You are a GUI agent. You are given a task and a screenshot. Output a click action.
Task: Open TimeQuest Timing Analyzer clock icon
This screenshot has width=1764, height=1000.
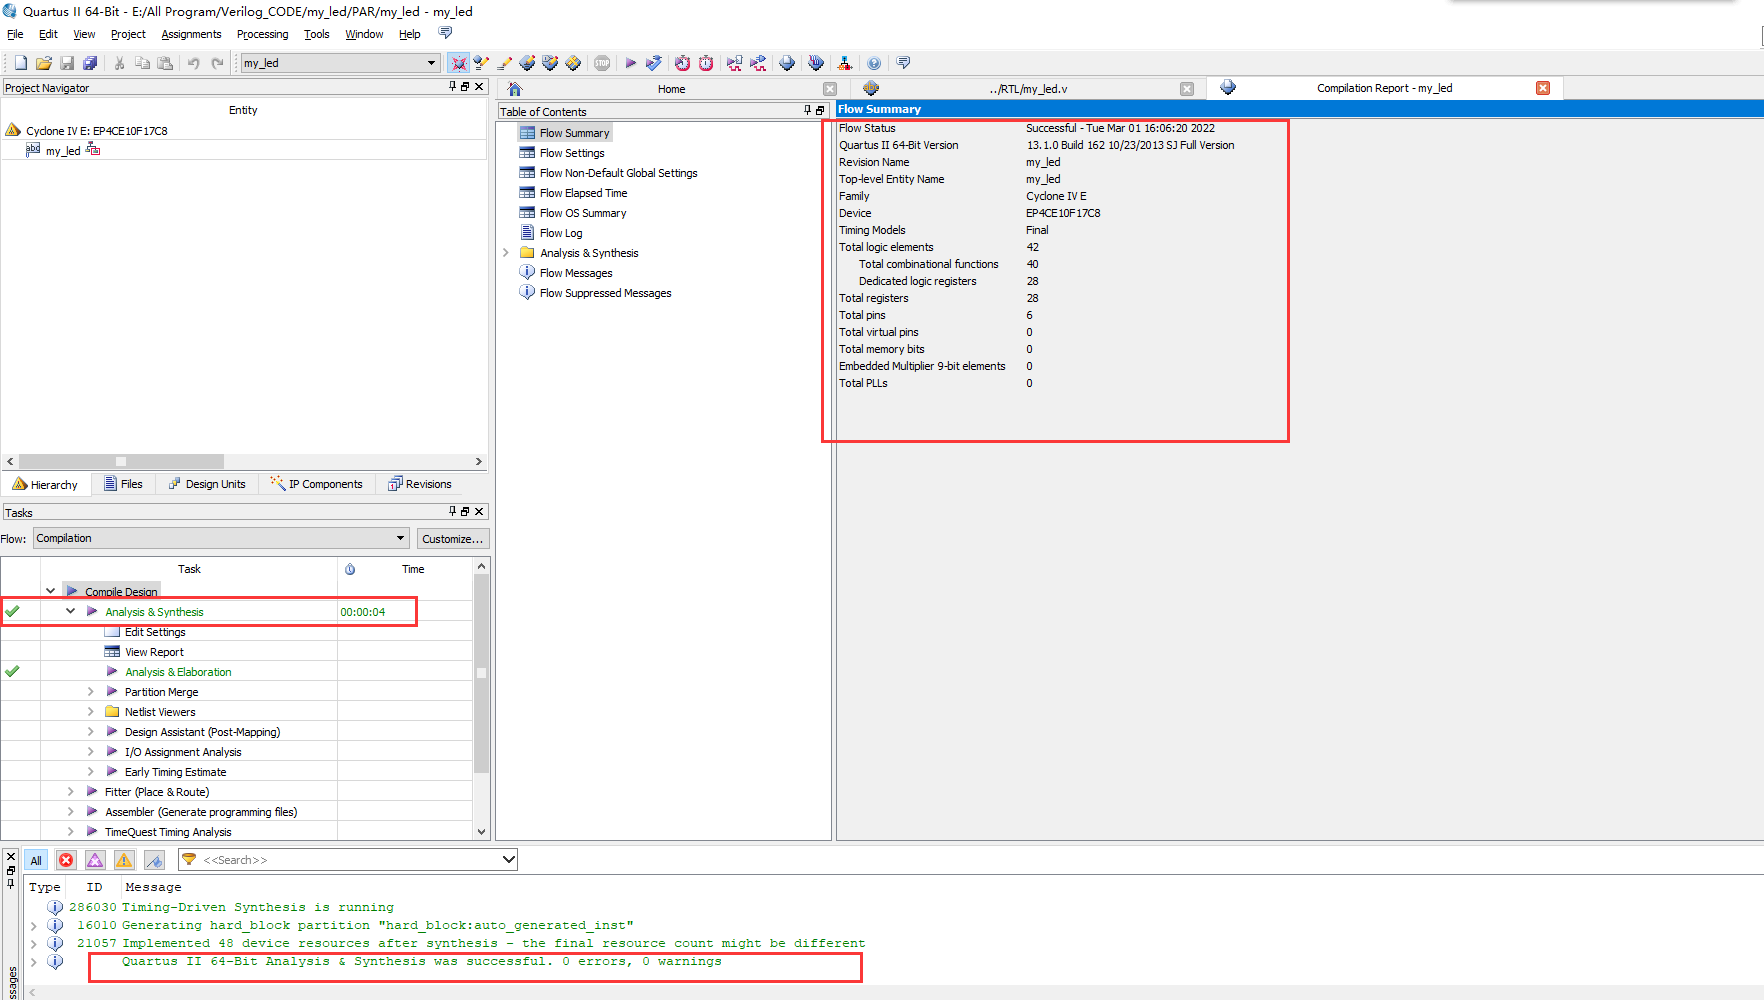(x=706, y=63)
